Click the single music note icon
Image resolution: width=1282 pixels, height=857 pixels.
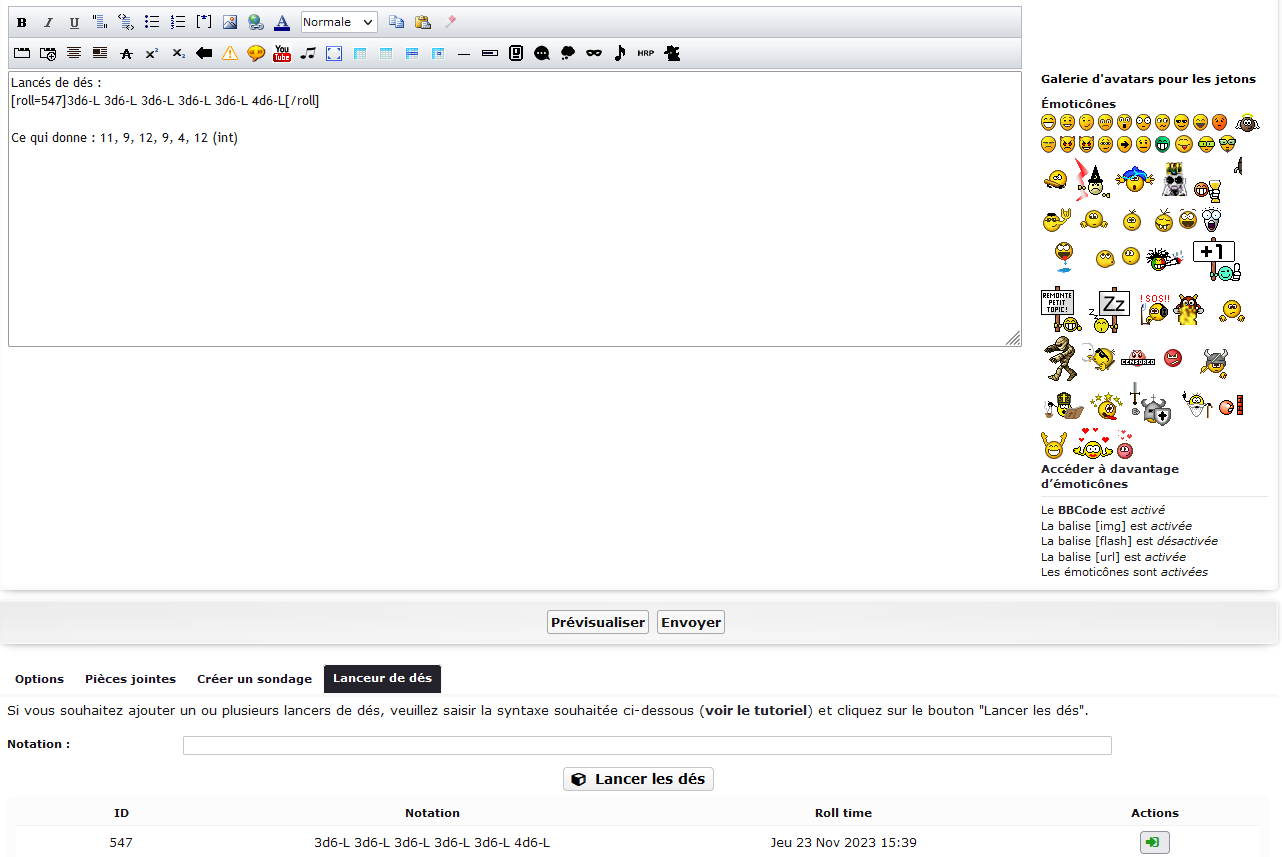coord(620,53)
